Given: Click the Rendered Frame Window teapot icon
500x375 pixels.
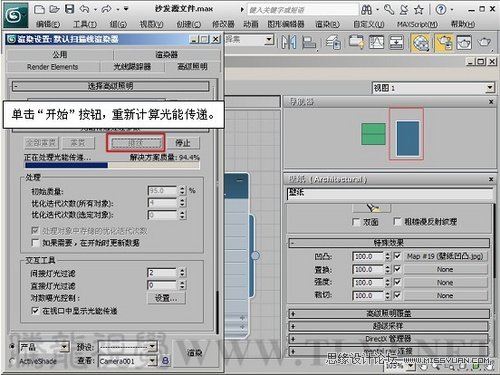Looking at the screenshot, I should (x=464, y=43).
